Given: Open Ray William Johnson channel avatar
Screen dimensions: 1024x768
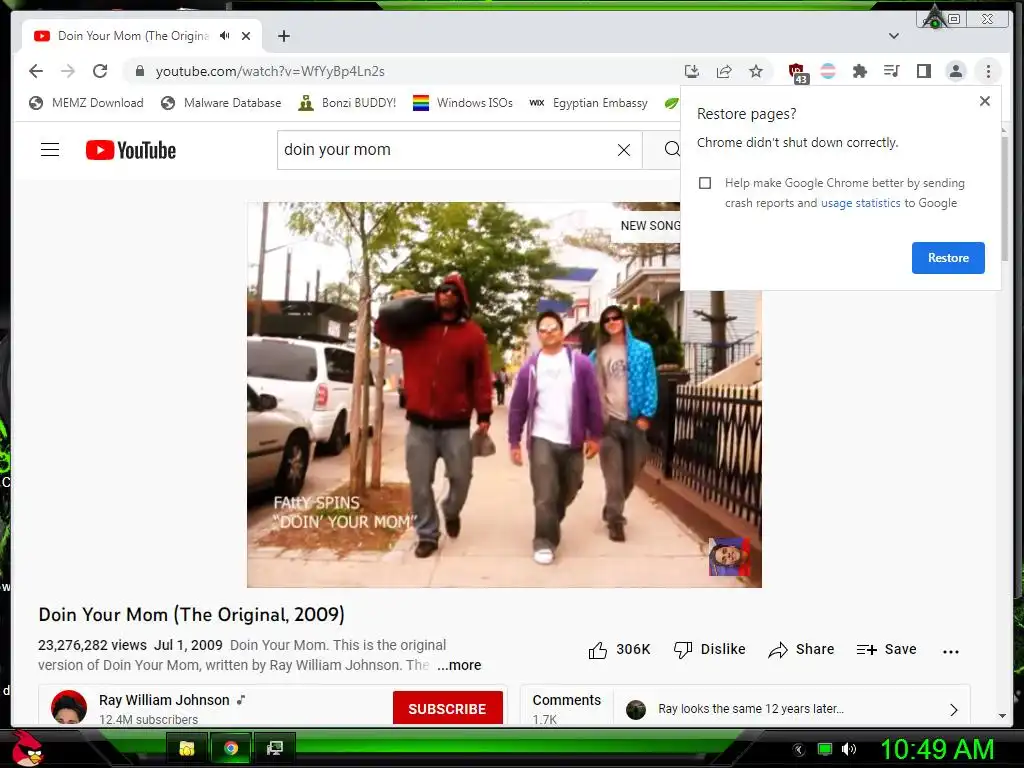Looking at the screenshot, I should click(x=69, y=707).
